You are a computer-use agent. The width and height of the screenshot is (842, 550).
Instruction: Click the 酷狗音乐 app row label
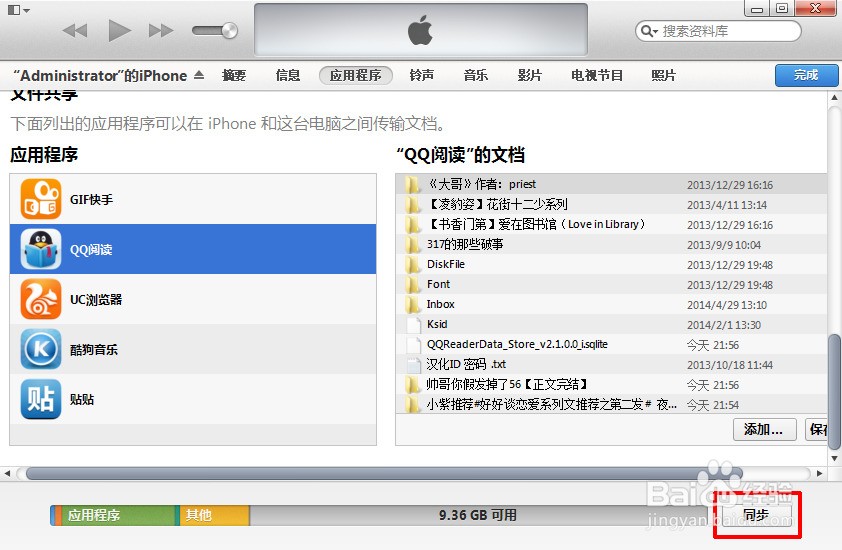tap(93, 349)
